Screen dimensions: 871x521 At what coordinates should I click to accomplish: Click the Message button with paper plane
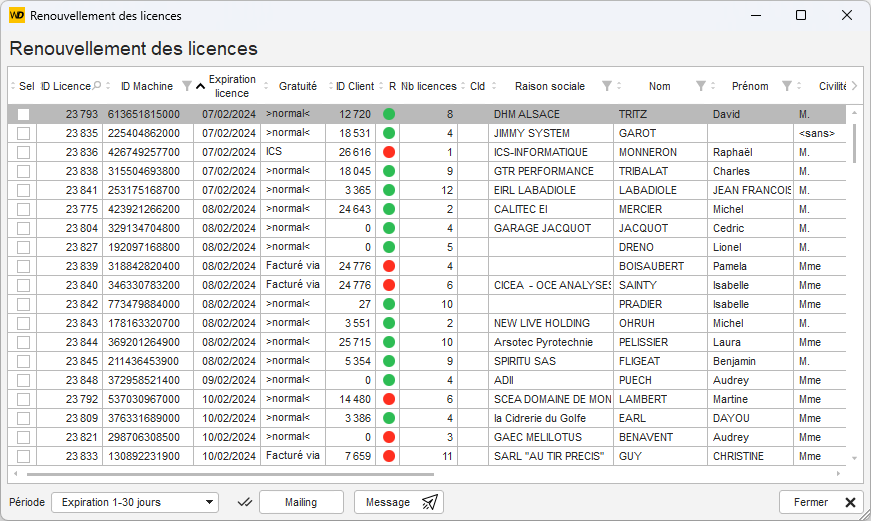coord(399,502)
